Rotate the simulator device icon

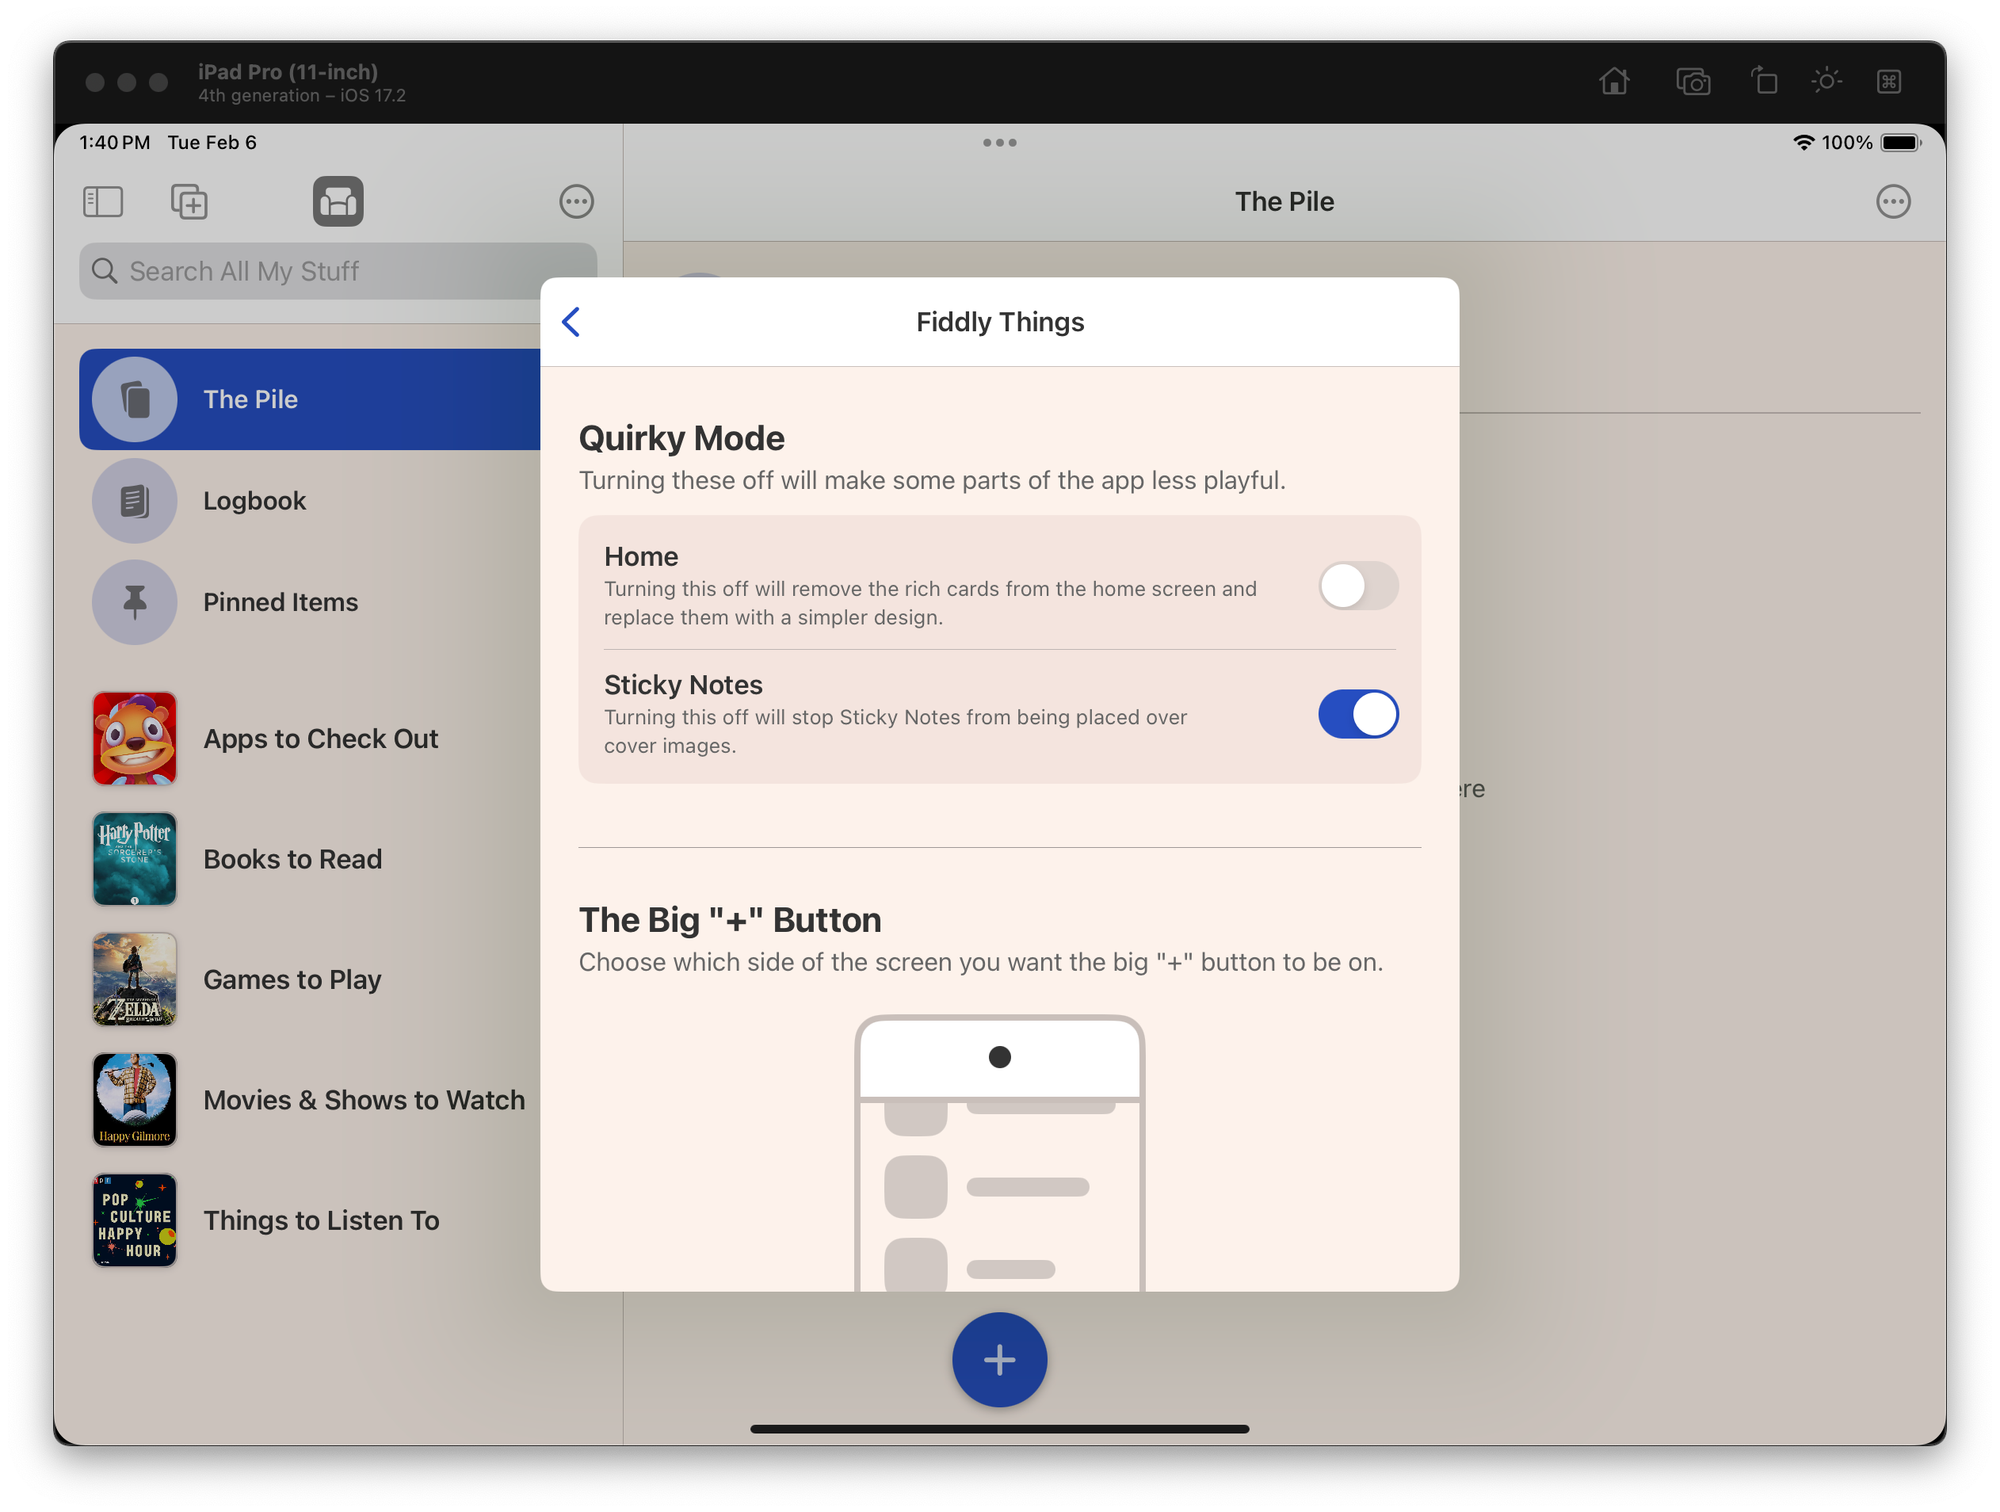click(x=1764, y=81)
